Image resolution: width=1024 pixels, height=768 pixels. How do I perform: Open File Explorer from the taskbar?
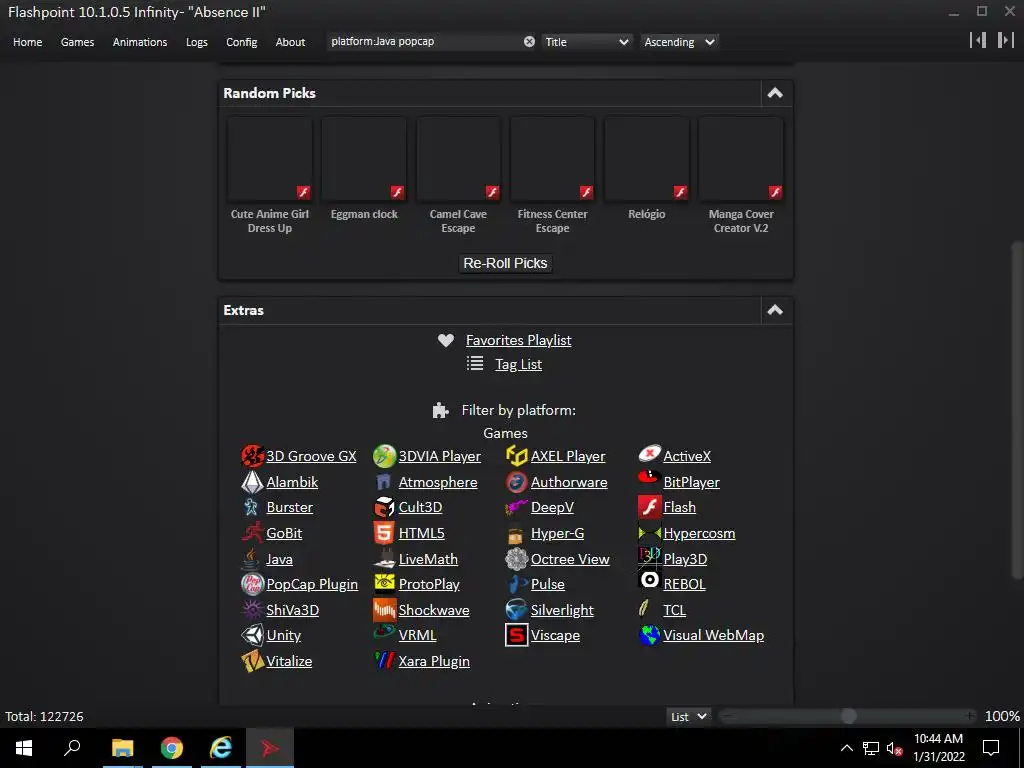click(x=123, y=748)
